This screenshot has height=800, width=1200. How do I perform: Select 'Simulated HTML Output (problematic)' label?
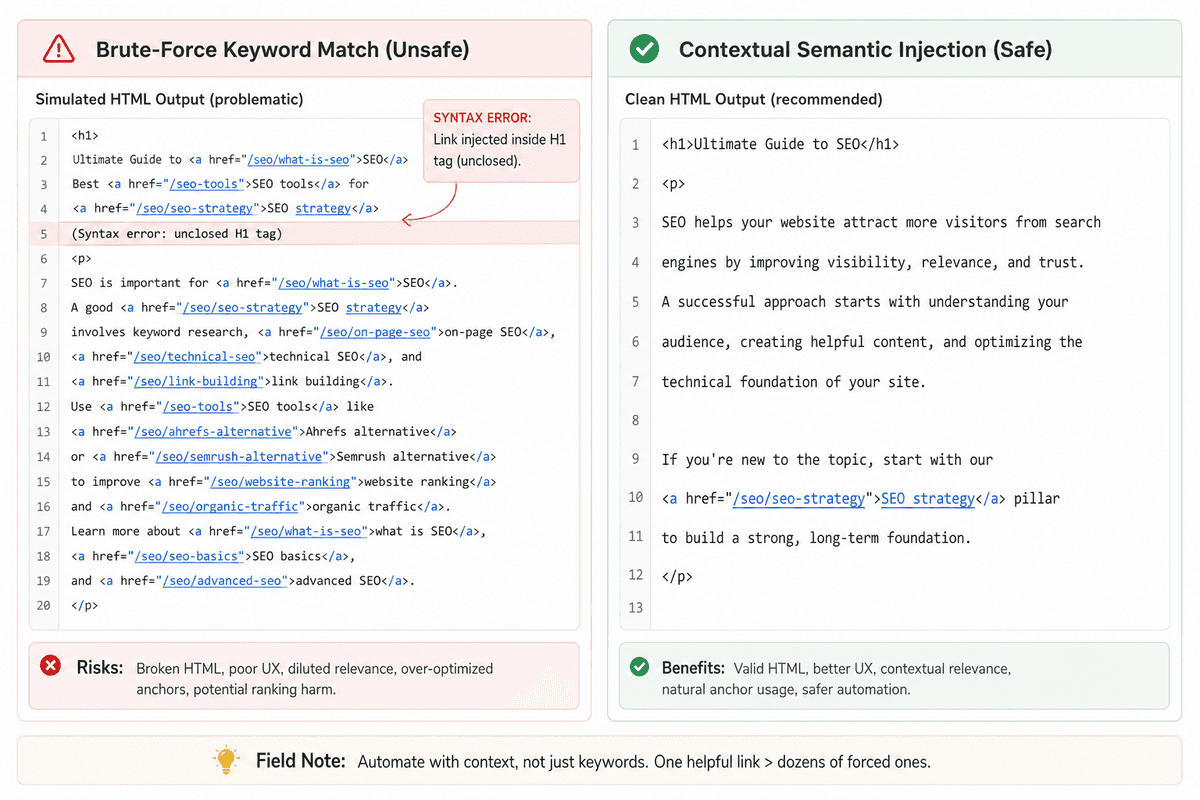click(170, 100)
